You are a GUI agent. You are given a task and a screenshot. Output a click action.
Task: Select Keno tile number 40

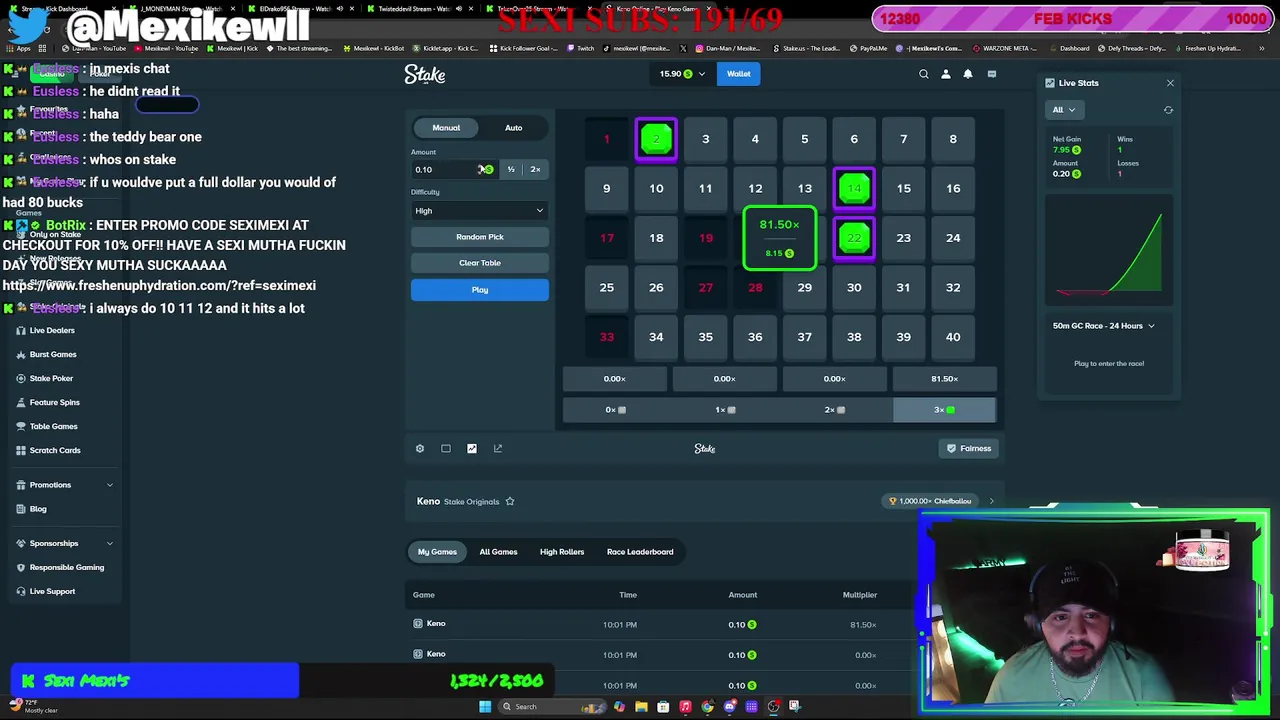pos(953,337)
